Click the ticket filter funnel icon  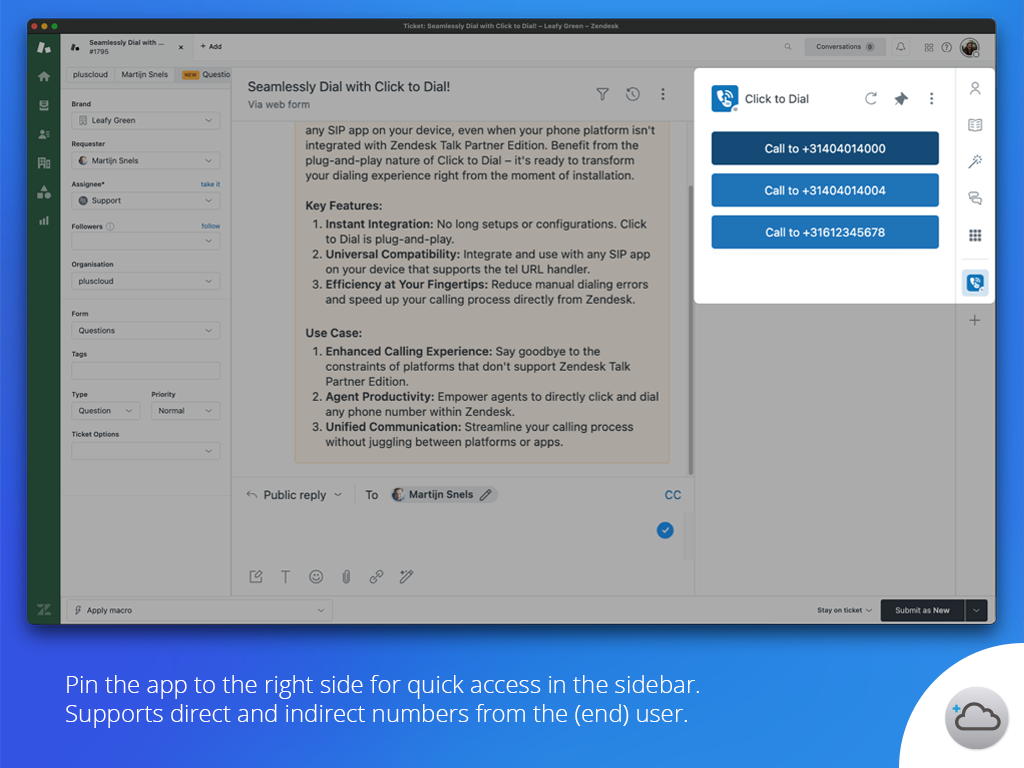(x=602, y=94)
